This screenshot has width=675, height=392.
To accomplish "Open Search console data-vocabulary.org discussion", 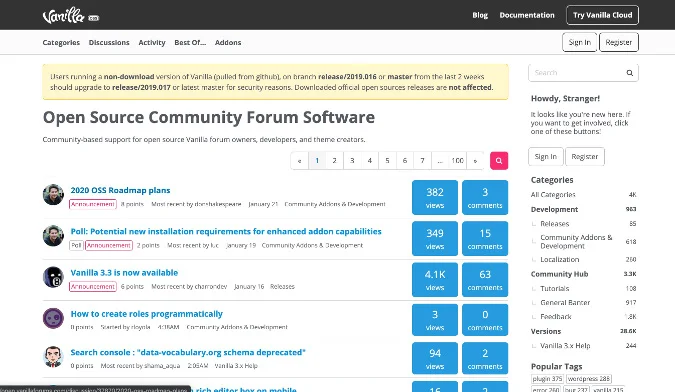I will [x=188, y=352].
